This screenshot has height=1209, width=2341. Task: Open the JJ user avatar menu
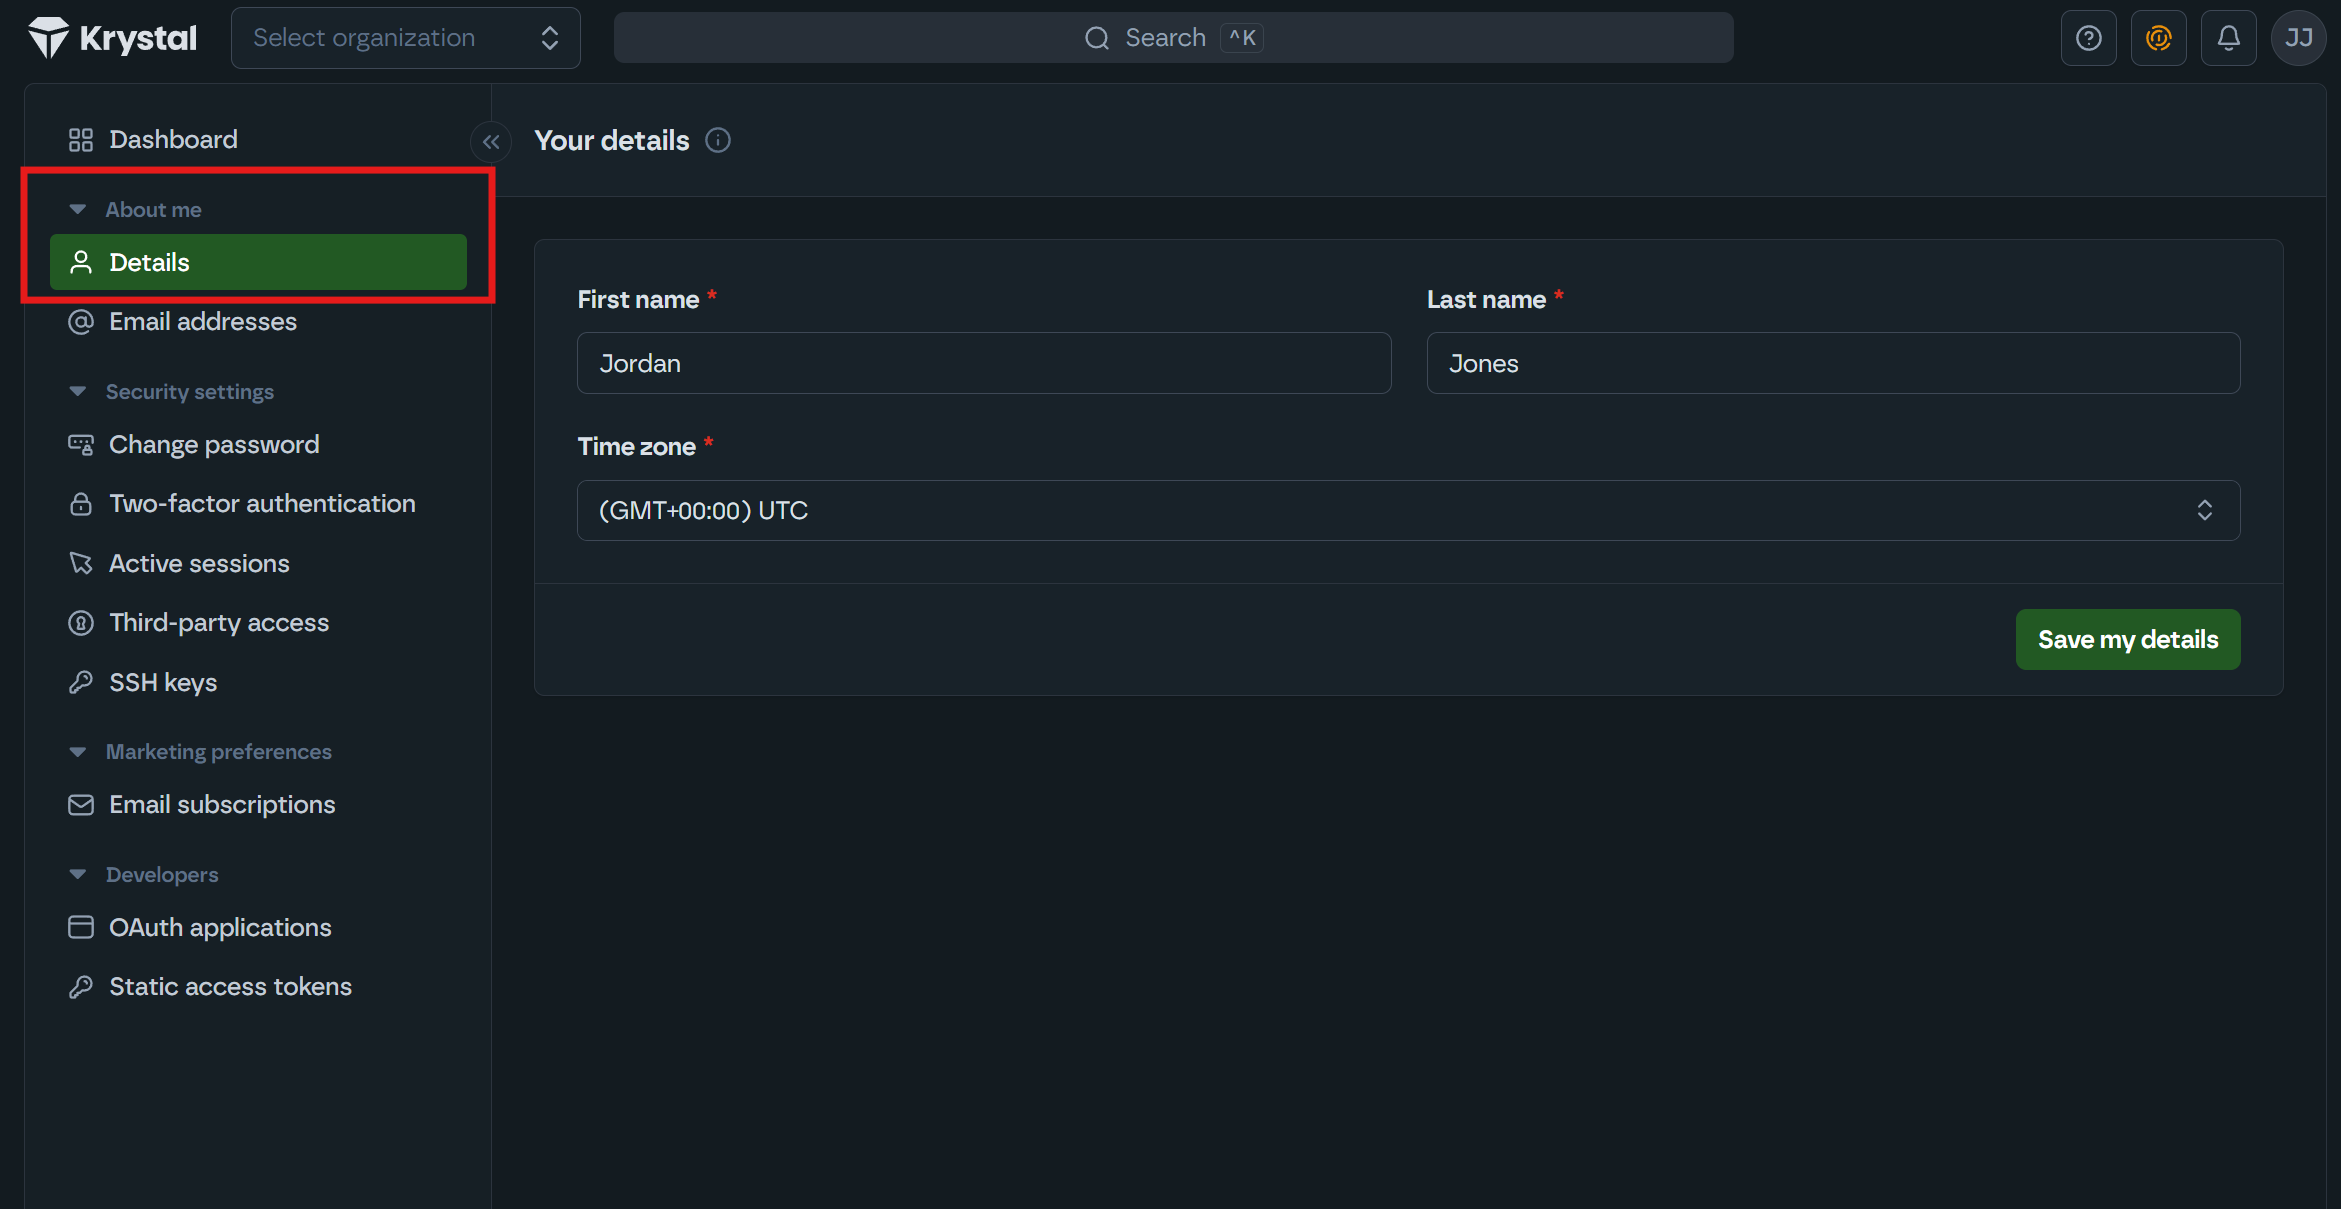tap(2298, 38)
